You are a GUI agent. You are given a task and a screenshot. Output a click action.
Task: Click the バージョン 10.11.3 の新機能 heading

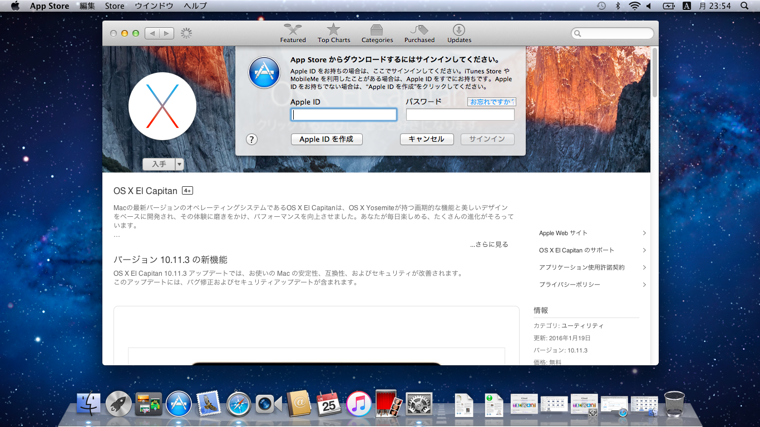coord(170,260)
